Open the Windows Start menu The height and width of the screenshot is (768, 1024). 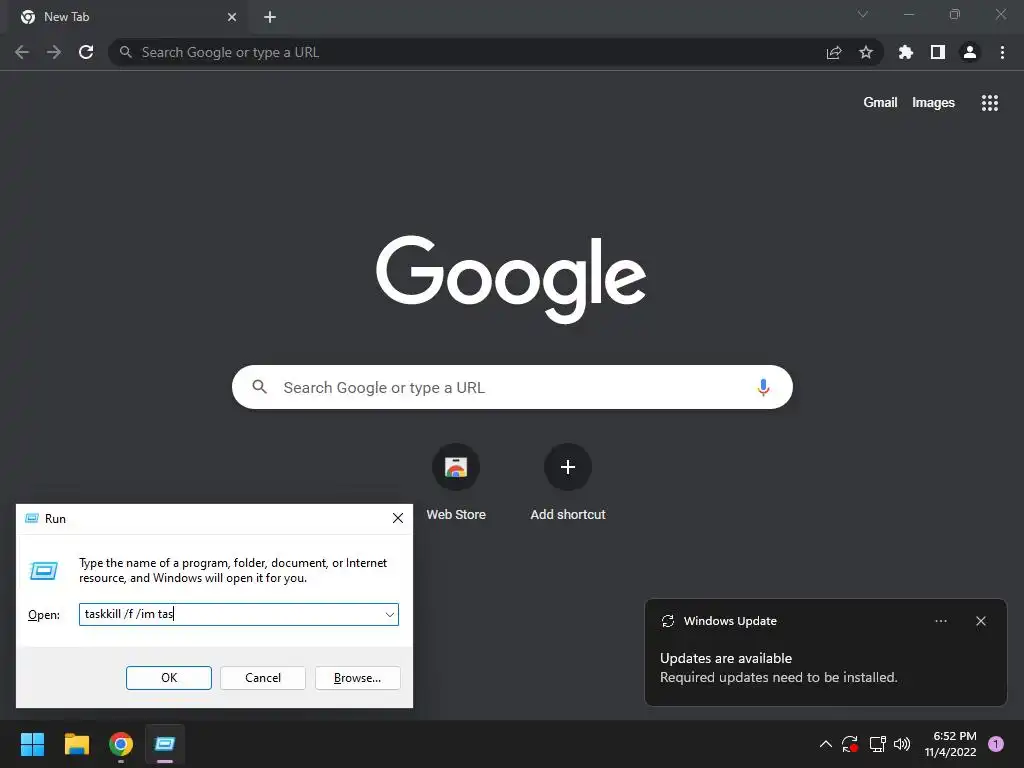(x=32, y=744)
